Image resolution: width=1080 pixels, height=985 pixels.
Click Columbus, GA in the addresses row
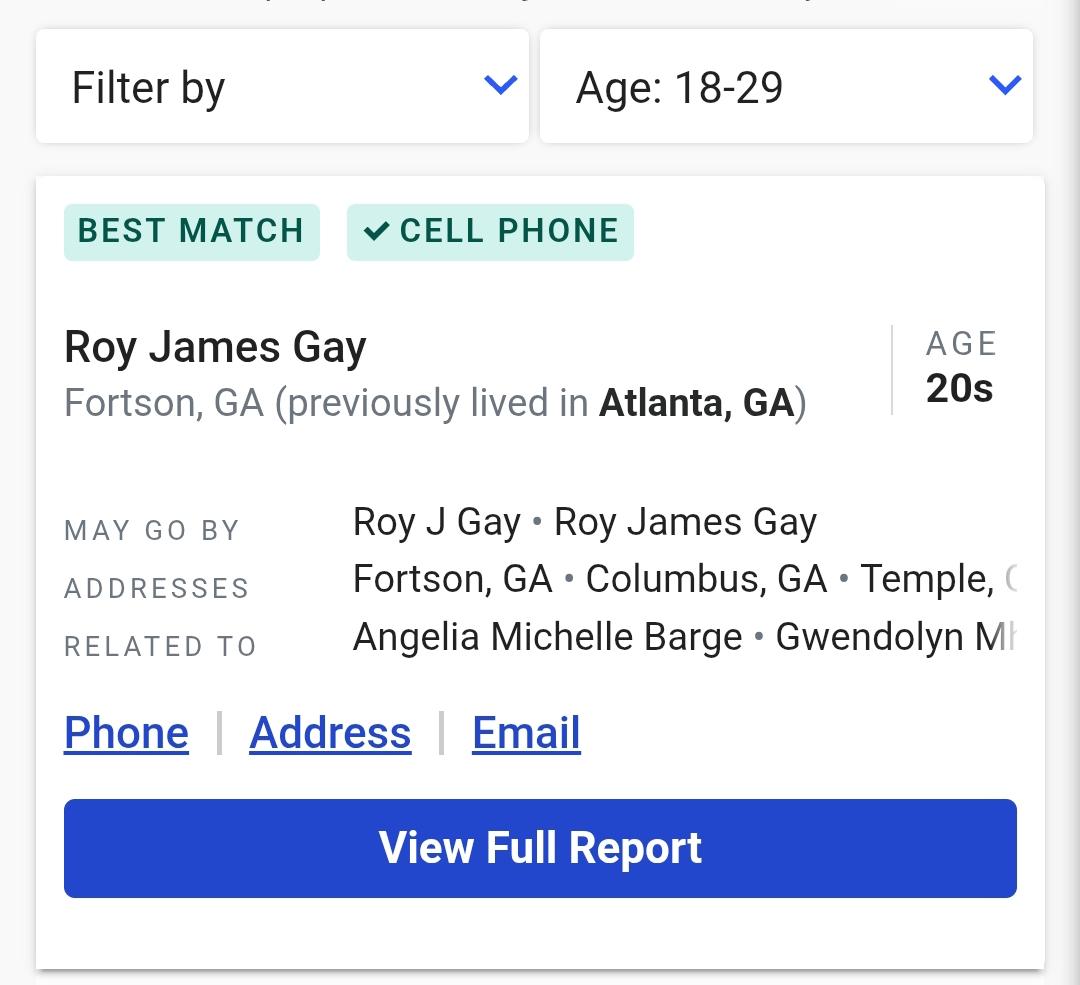[x=706, y=579]
